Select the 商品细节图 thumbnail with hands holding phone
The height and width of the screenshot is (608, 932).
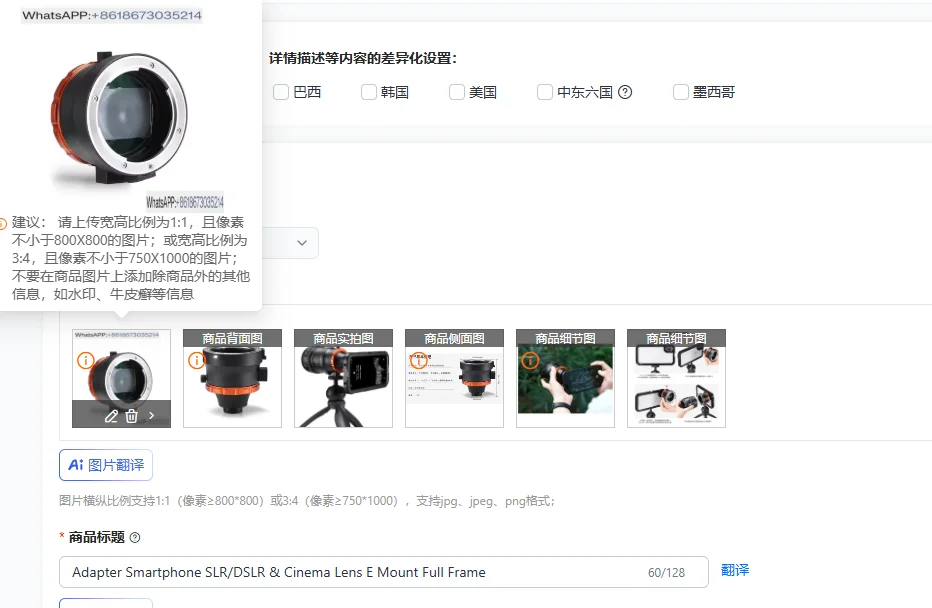565,379
